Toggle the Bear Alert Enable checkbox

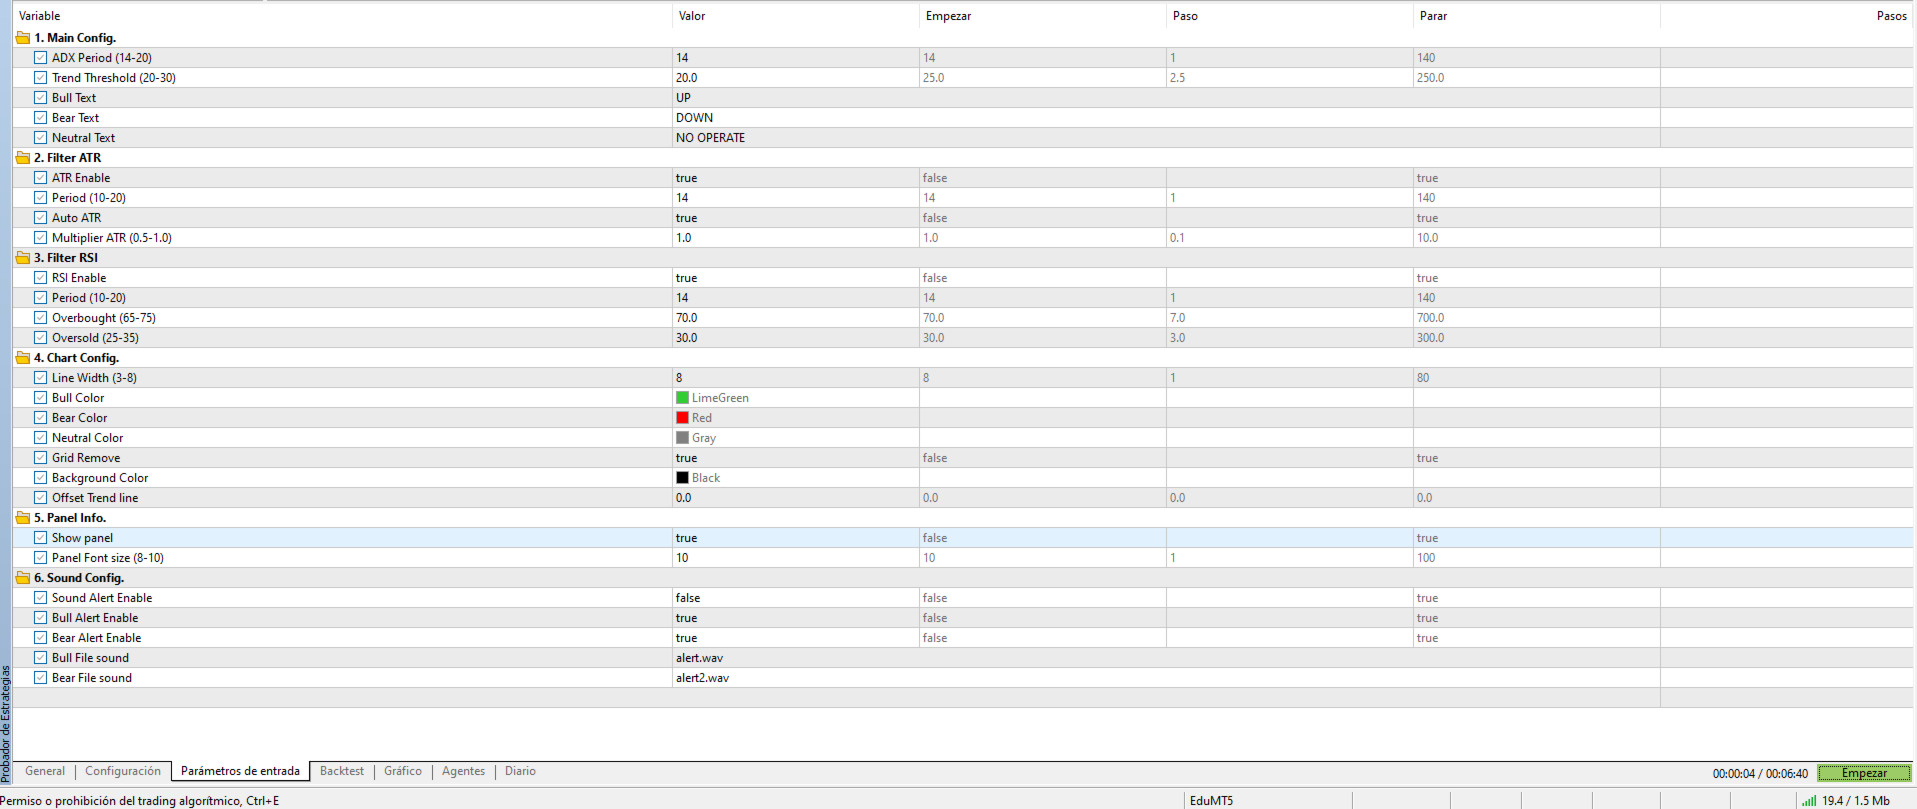(41, 638)
